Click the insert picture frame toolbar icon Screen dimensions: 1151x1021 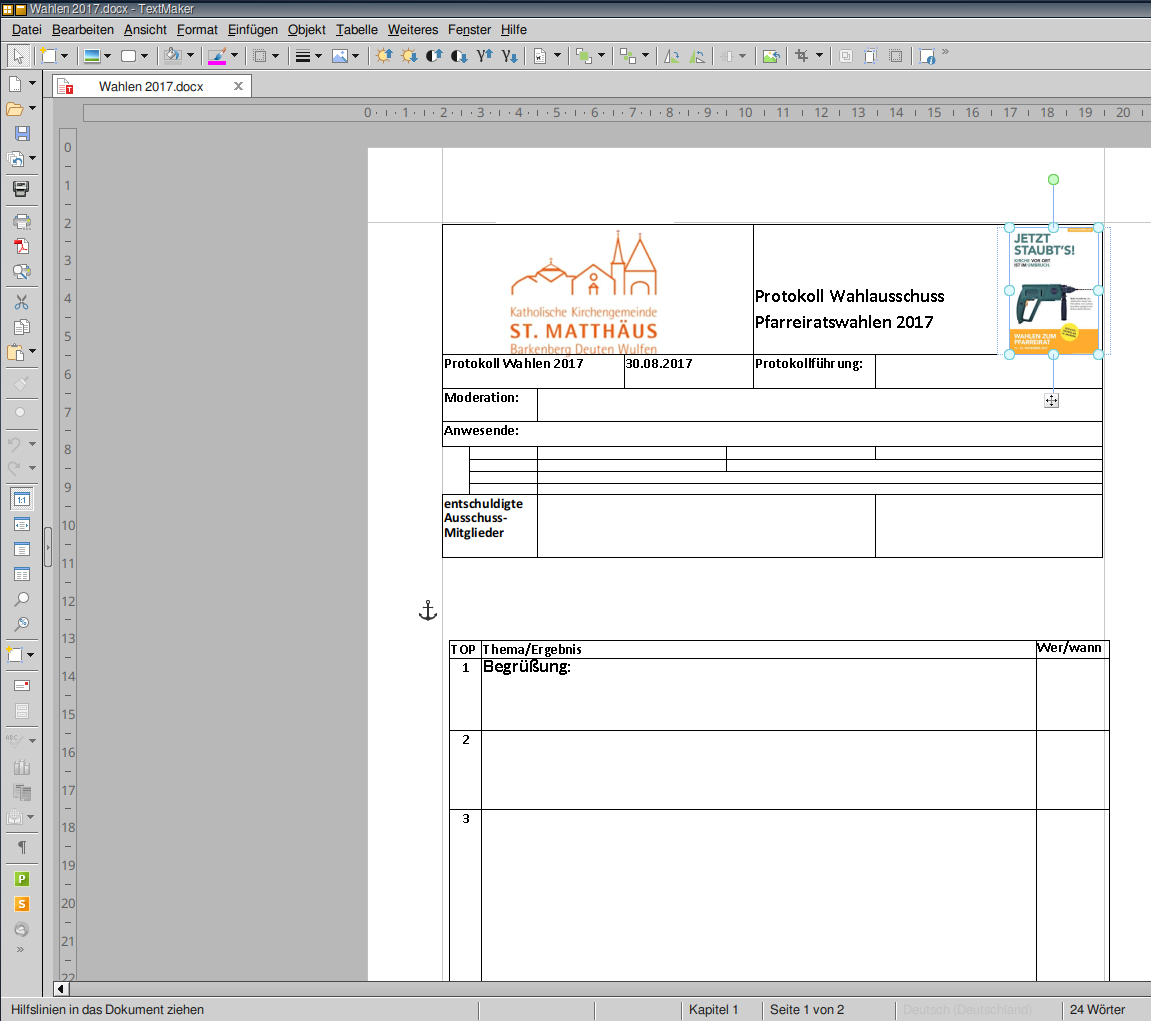pos(340,56)
